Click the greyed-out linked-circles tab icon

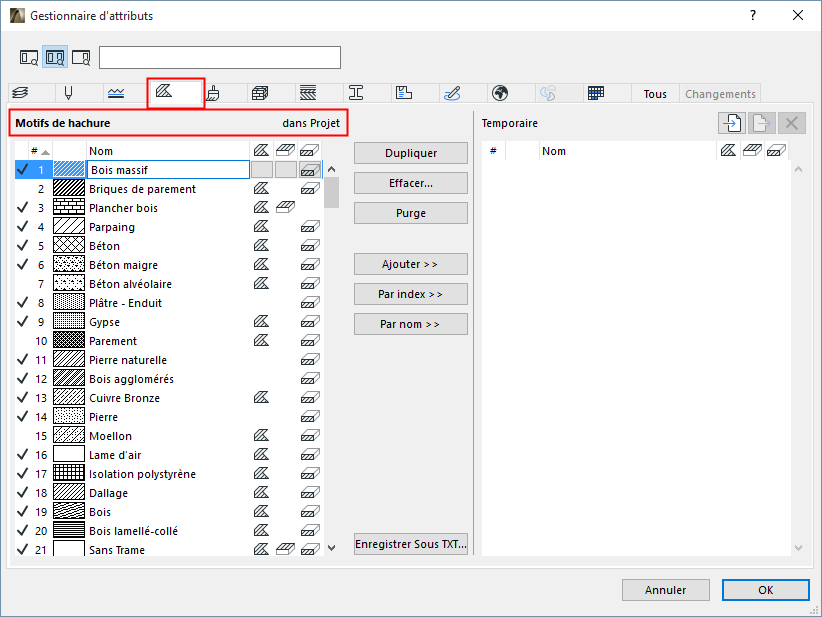548,93
